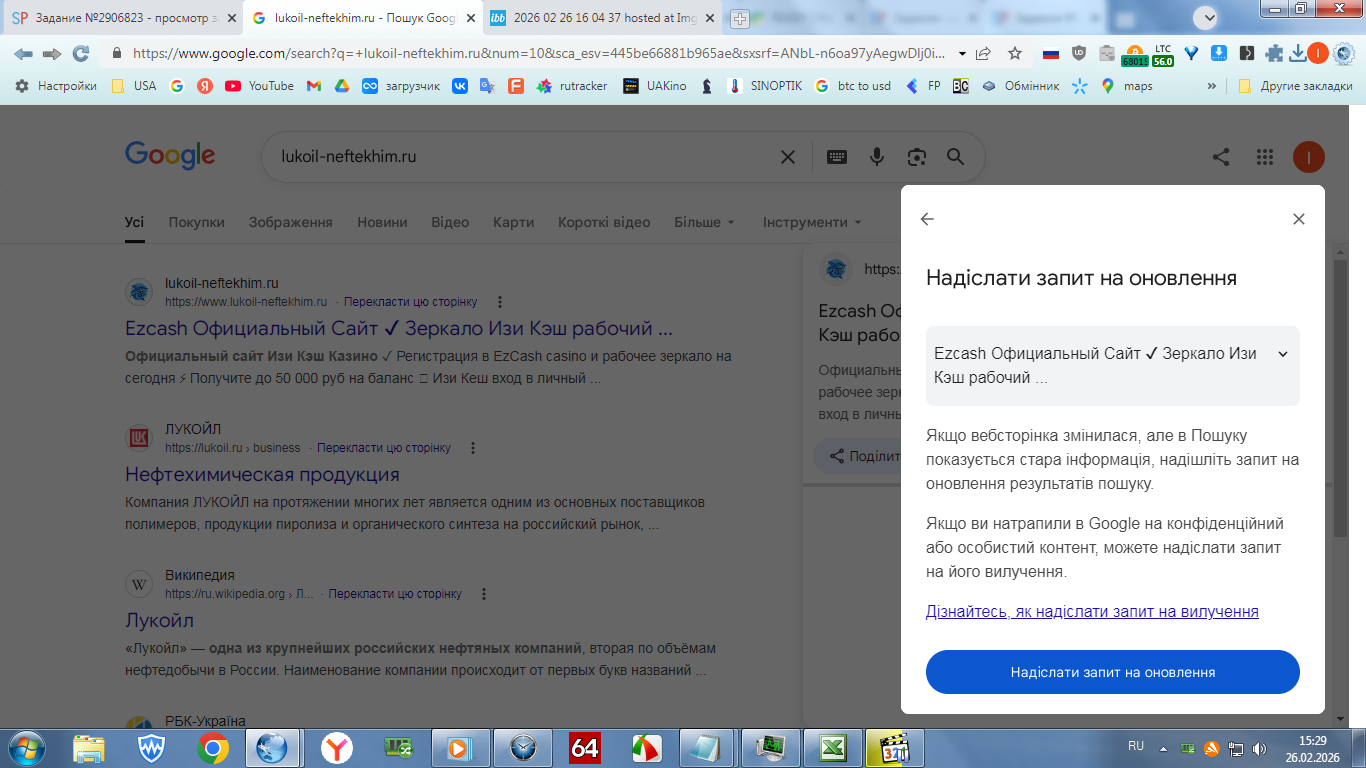Open the Обмінник bookmark

coord(1020,86)
